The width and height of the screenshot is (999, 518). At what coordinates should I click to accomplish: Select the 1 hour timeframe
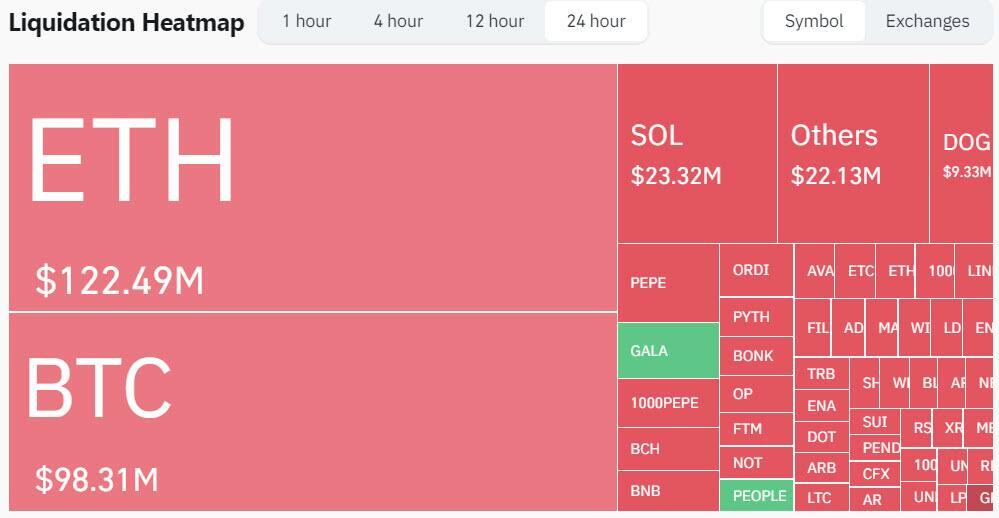(x=306, y=21)
